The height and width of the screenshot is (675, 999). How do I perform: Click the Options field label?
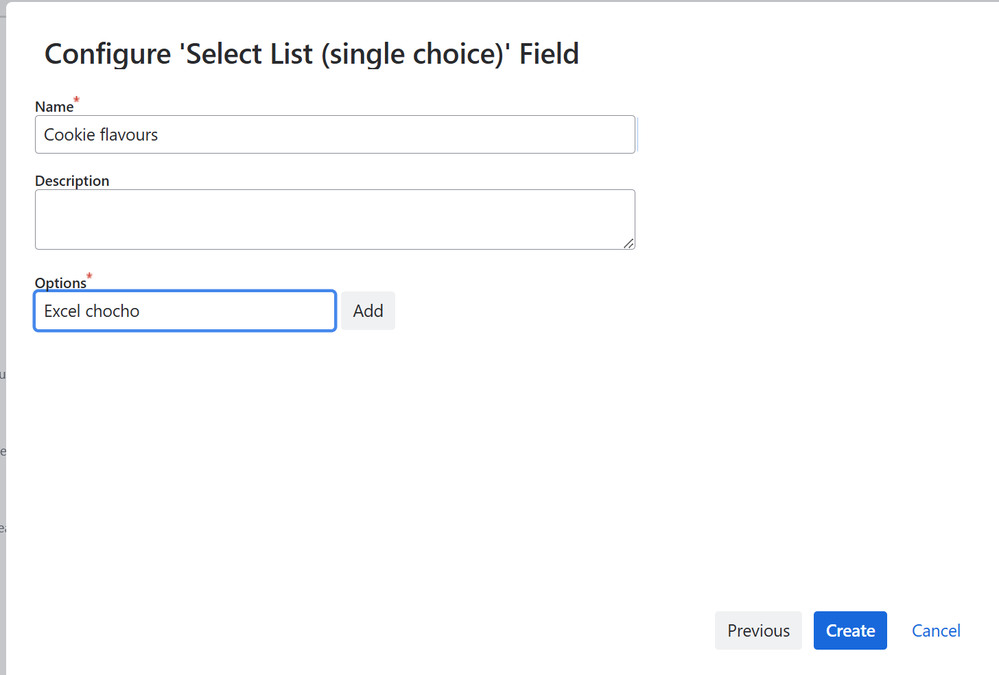60,283
